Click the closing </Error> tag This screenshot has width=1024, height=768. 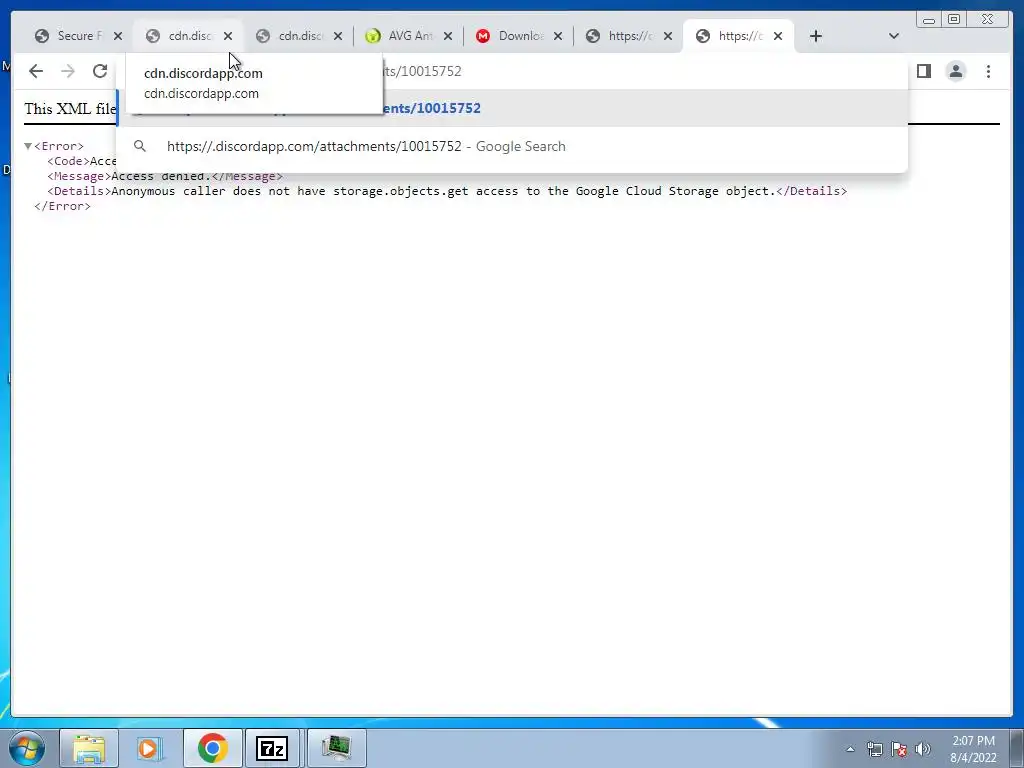[x=63, y=206]
